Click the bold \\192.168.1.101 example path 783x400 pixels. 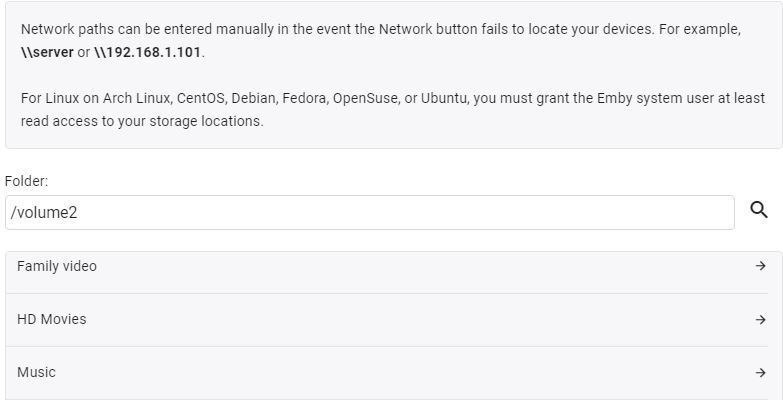(148, 51)
